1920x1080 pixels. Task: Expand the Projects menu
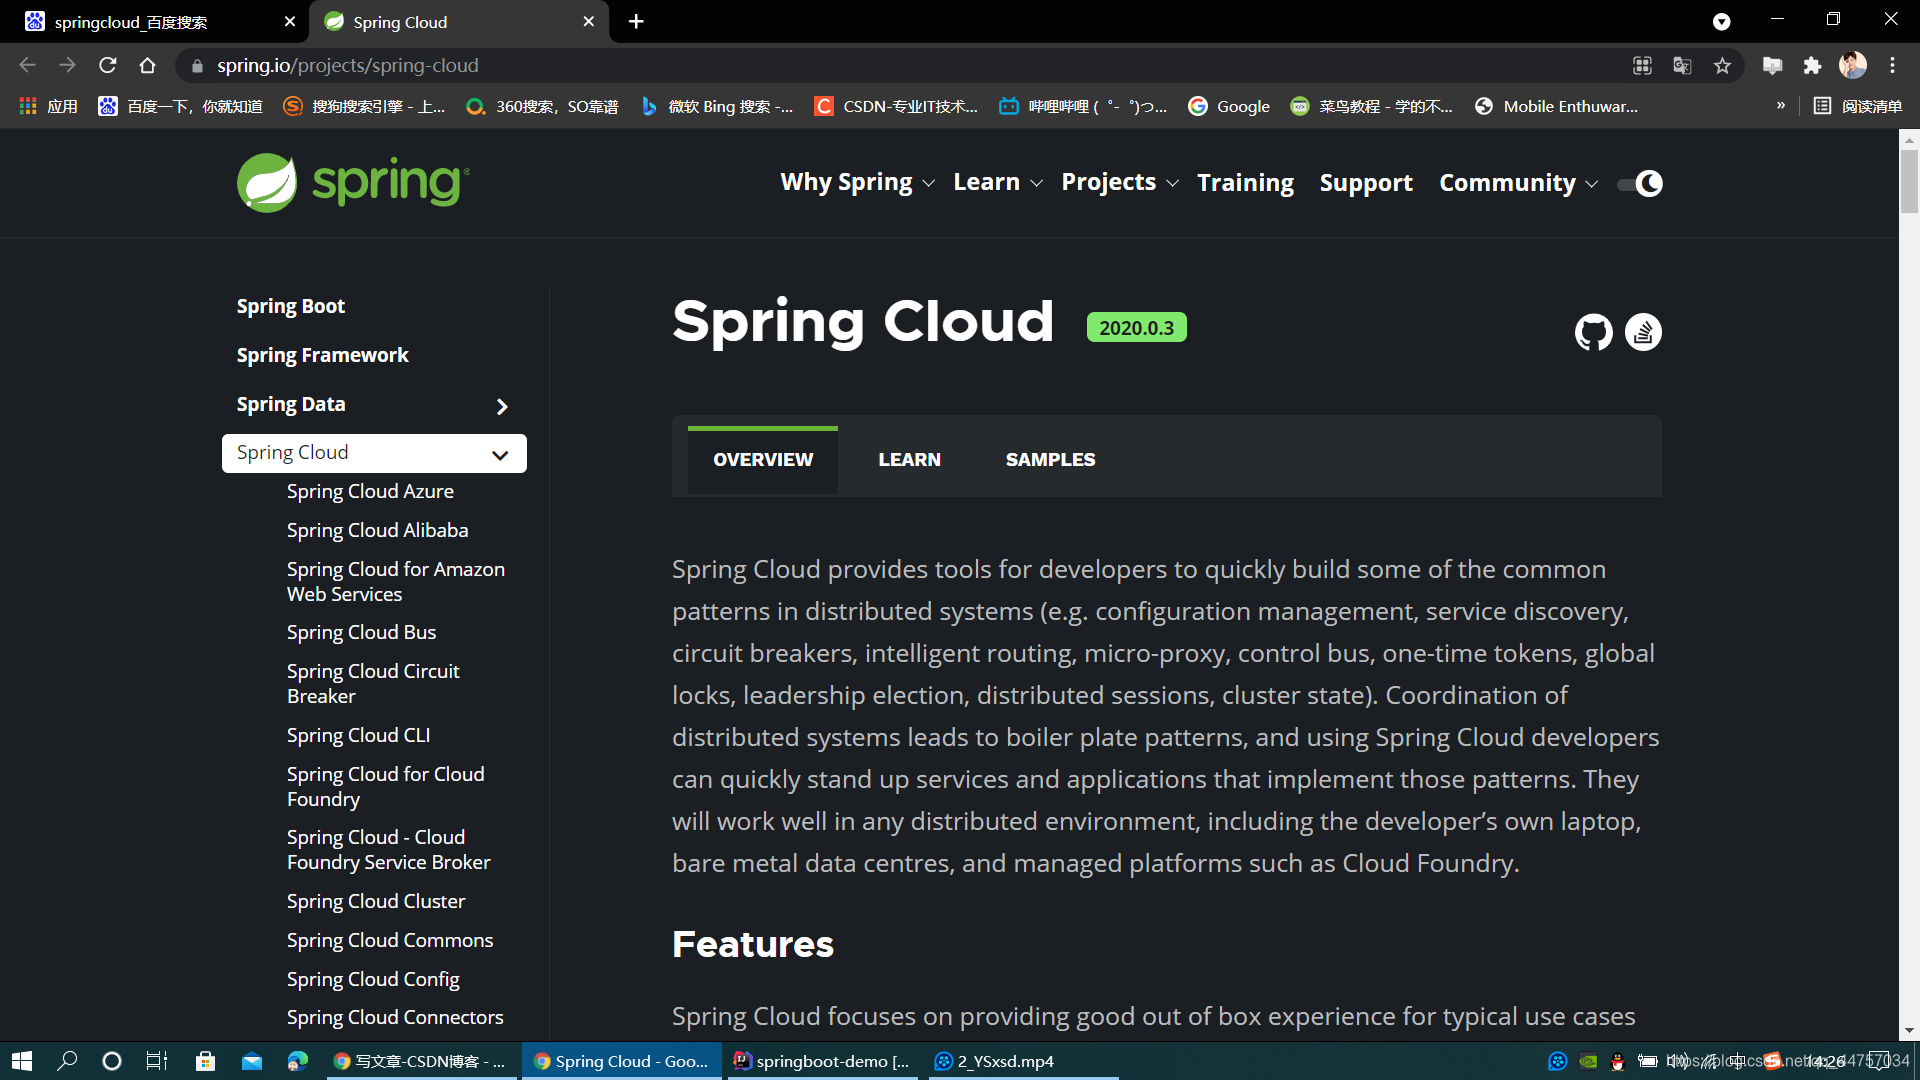point(1120,182)
